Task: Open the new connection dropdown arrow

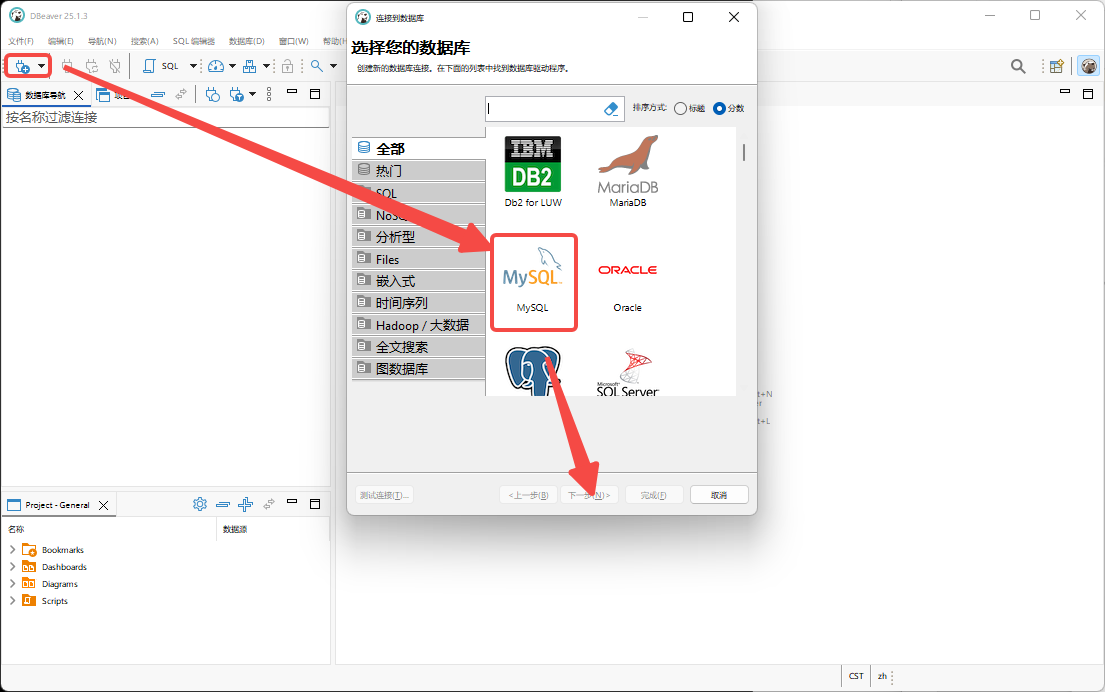Action: coord(42,66)
